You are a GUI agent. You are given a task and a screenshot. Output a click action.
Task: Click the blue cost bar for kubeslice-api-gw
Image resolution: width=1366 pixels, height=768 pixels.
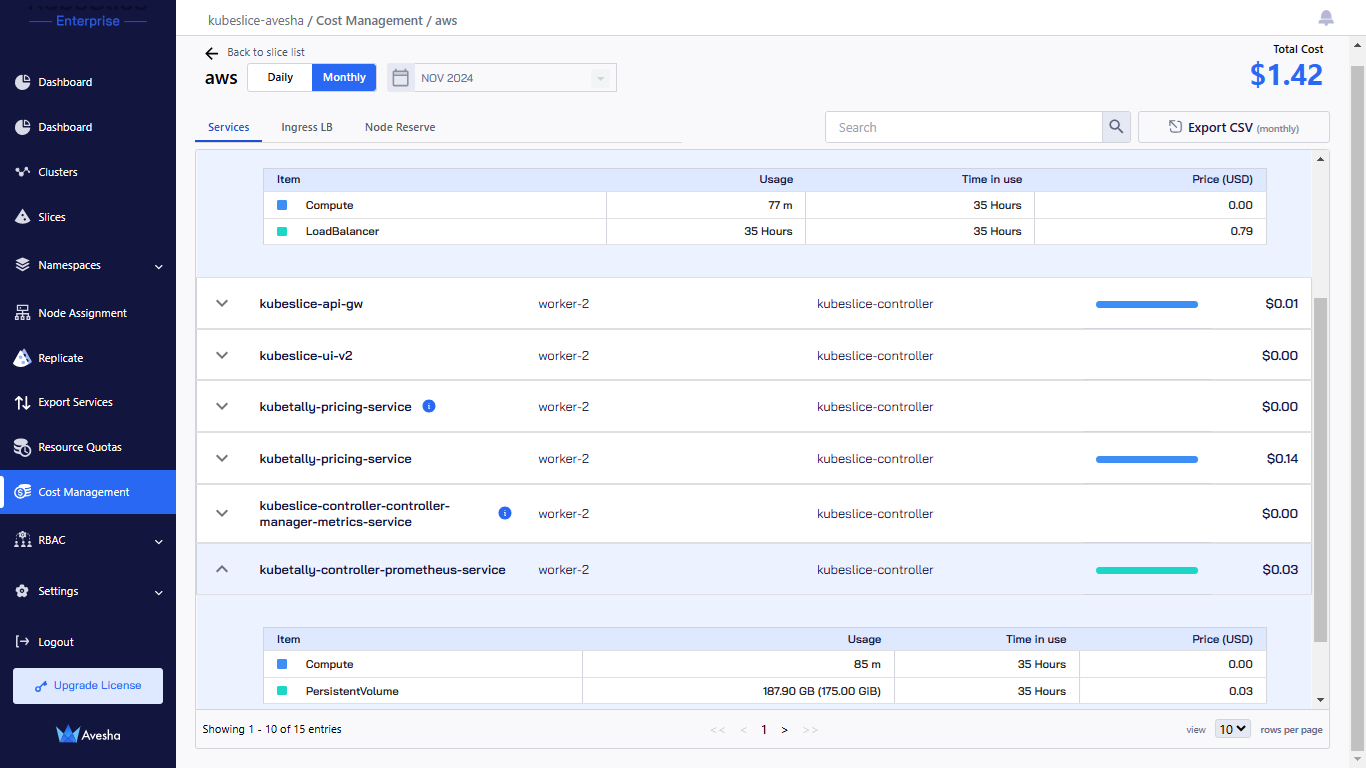click(1147, 304)
